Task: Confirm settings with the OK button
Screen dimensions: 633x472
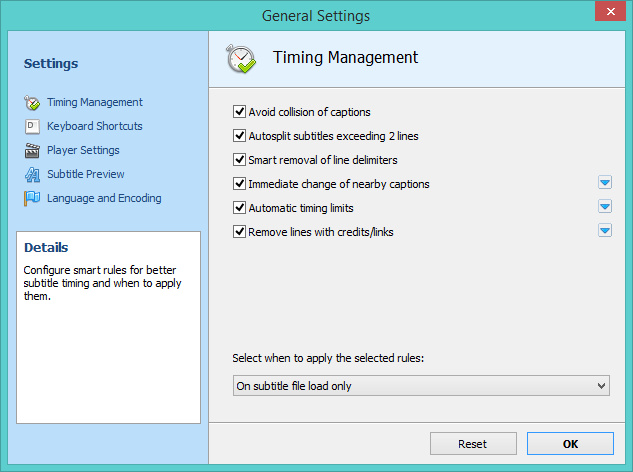Action: 570,444
